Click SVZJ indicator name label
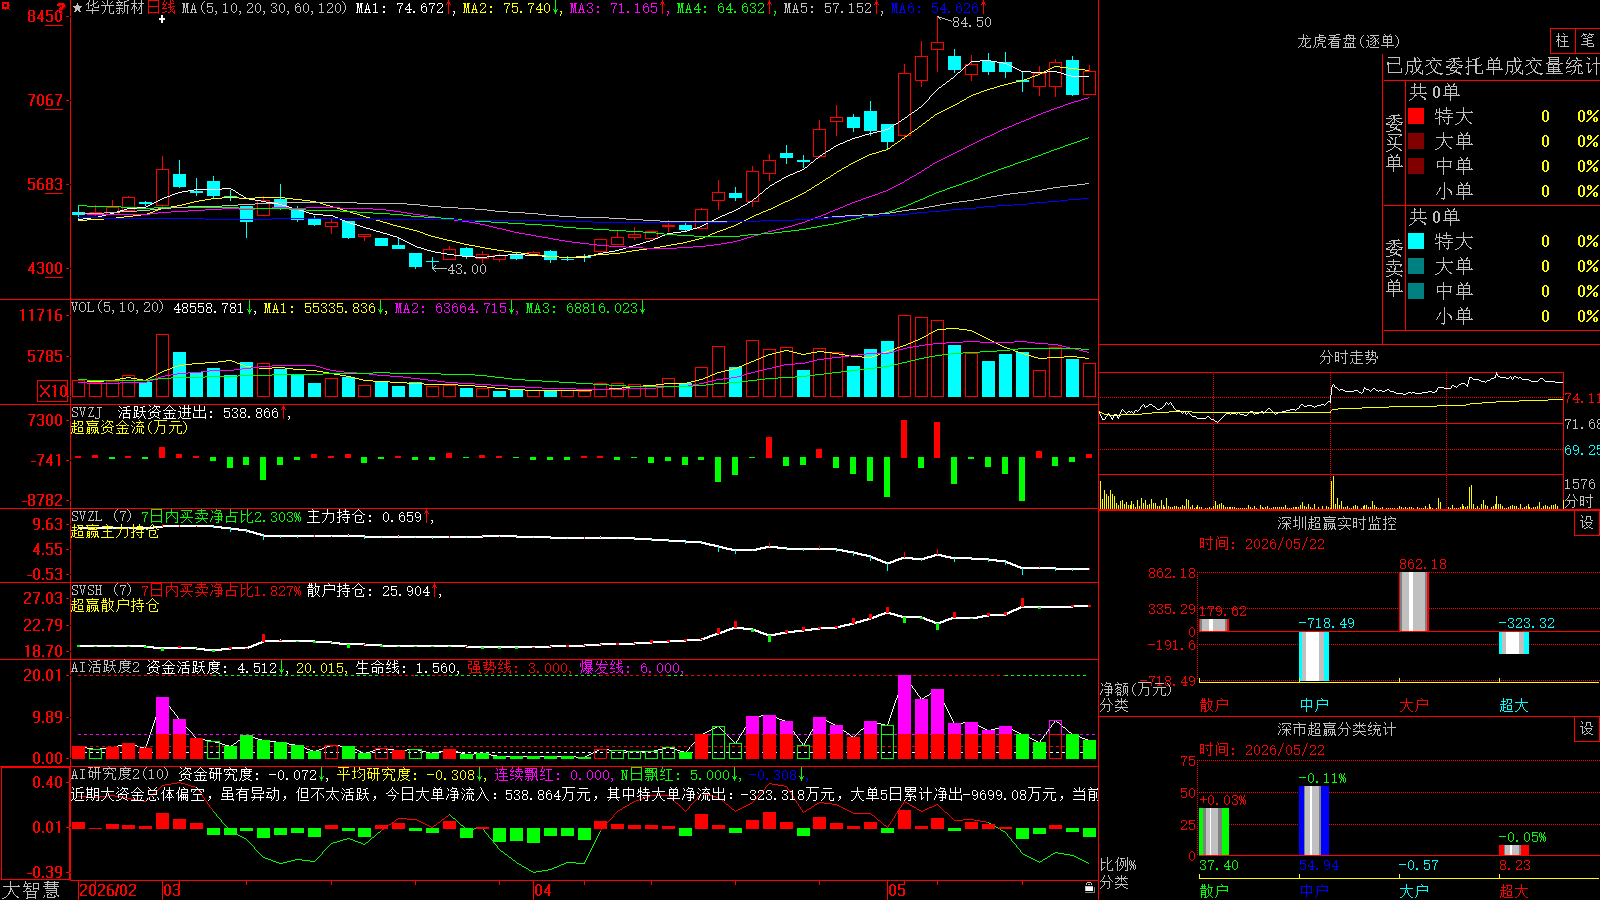1600x900 pixels. point(87,412)
